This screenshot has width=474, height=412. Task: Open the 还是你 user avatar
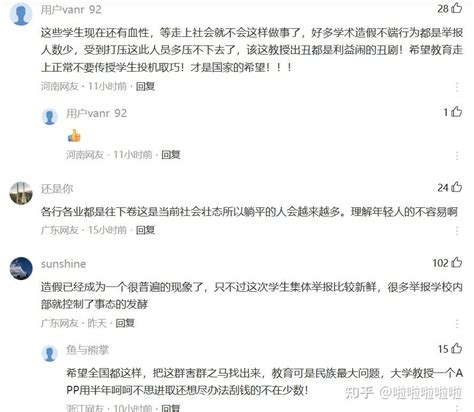21,193
